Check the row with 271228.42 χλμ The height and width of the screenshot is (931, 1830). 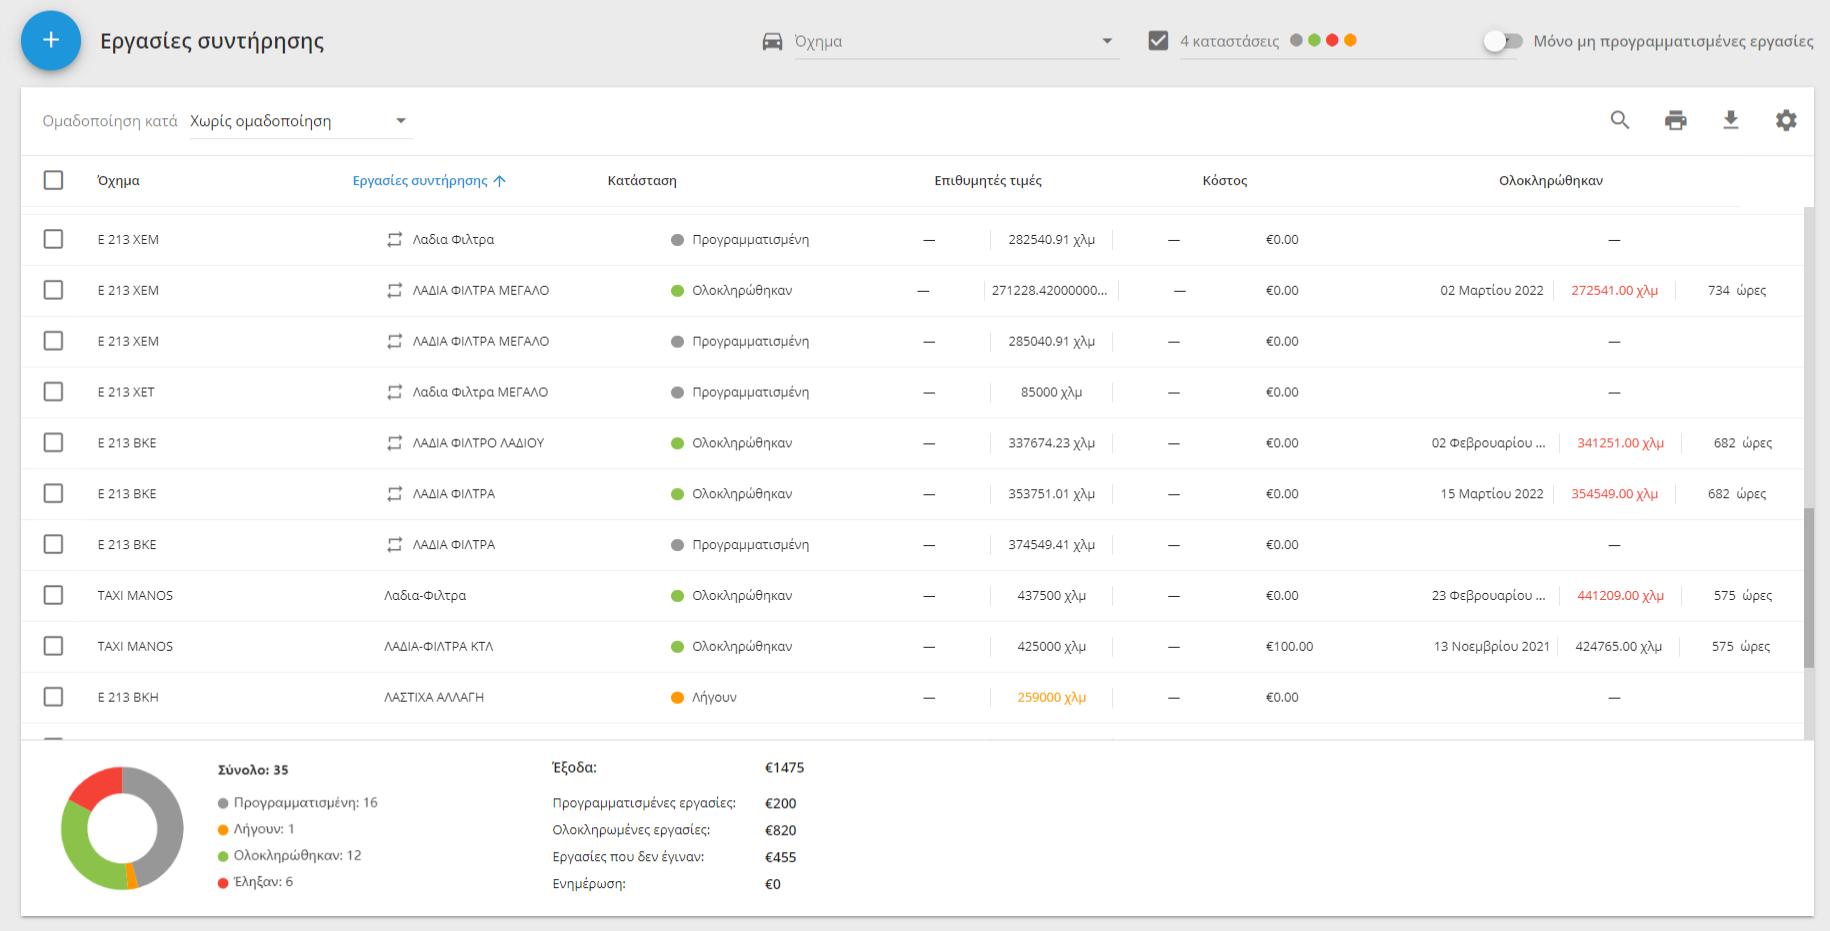pyautogui.click(x=53, y=290)
